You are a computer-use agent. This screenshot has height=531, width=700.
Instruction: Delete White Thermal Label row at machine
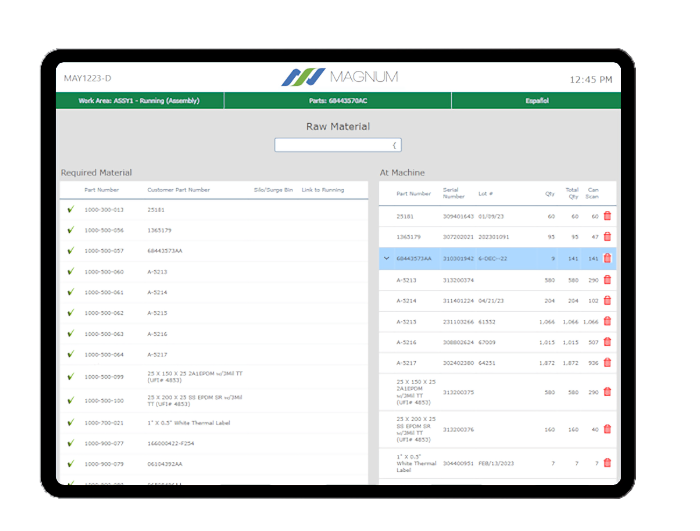pos(607,463)
